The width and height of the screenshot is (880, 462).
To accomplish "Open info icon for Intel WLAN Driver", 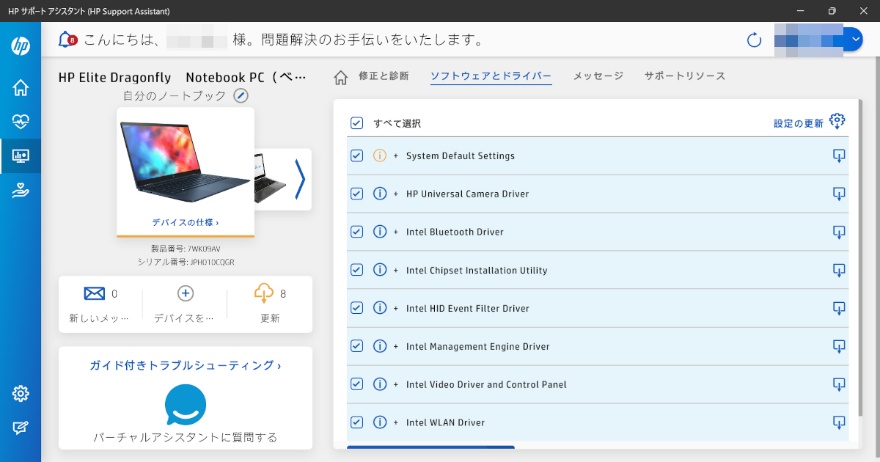I will [x=380, y=422].
